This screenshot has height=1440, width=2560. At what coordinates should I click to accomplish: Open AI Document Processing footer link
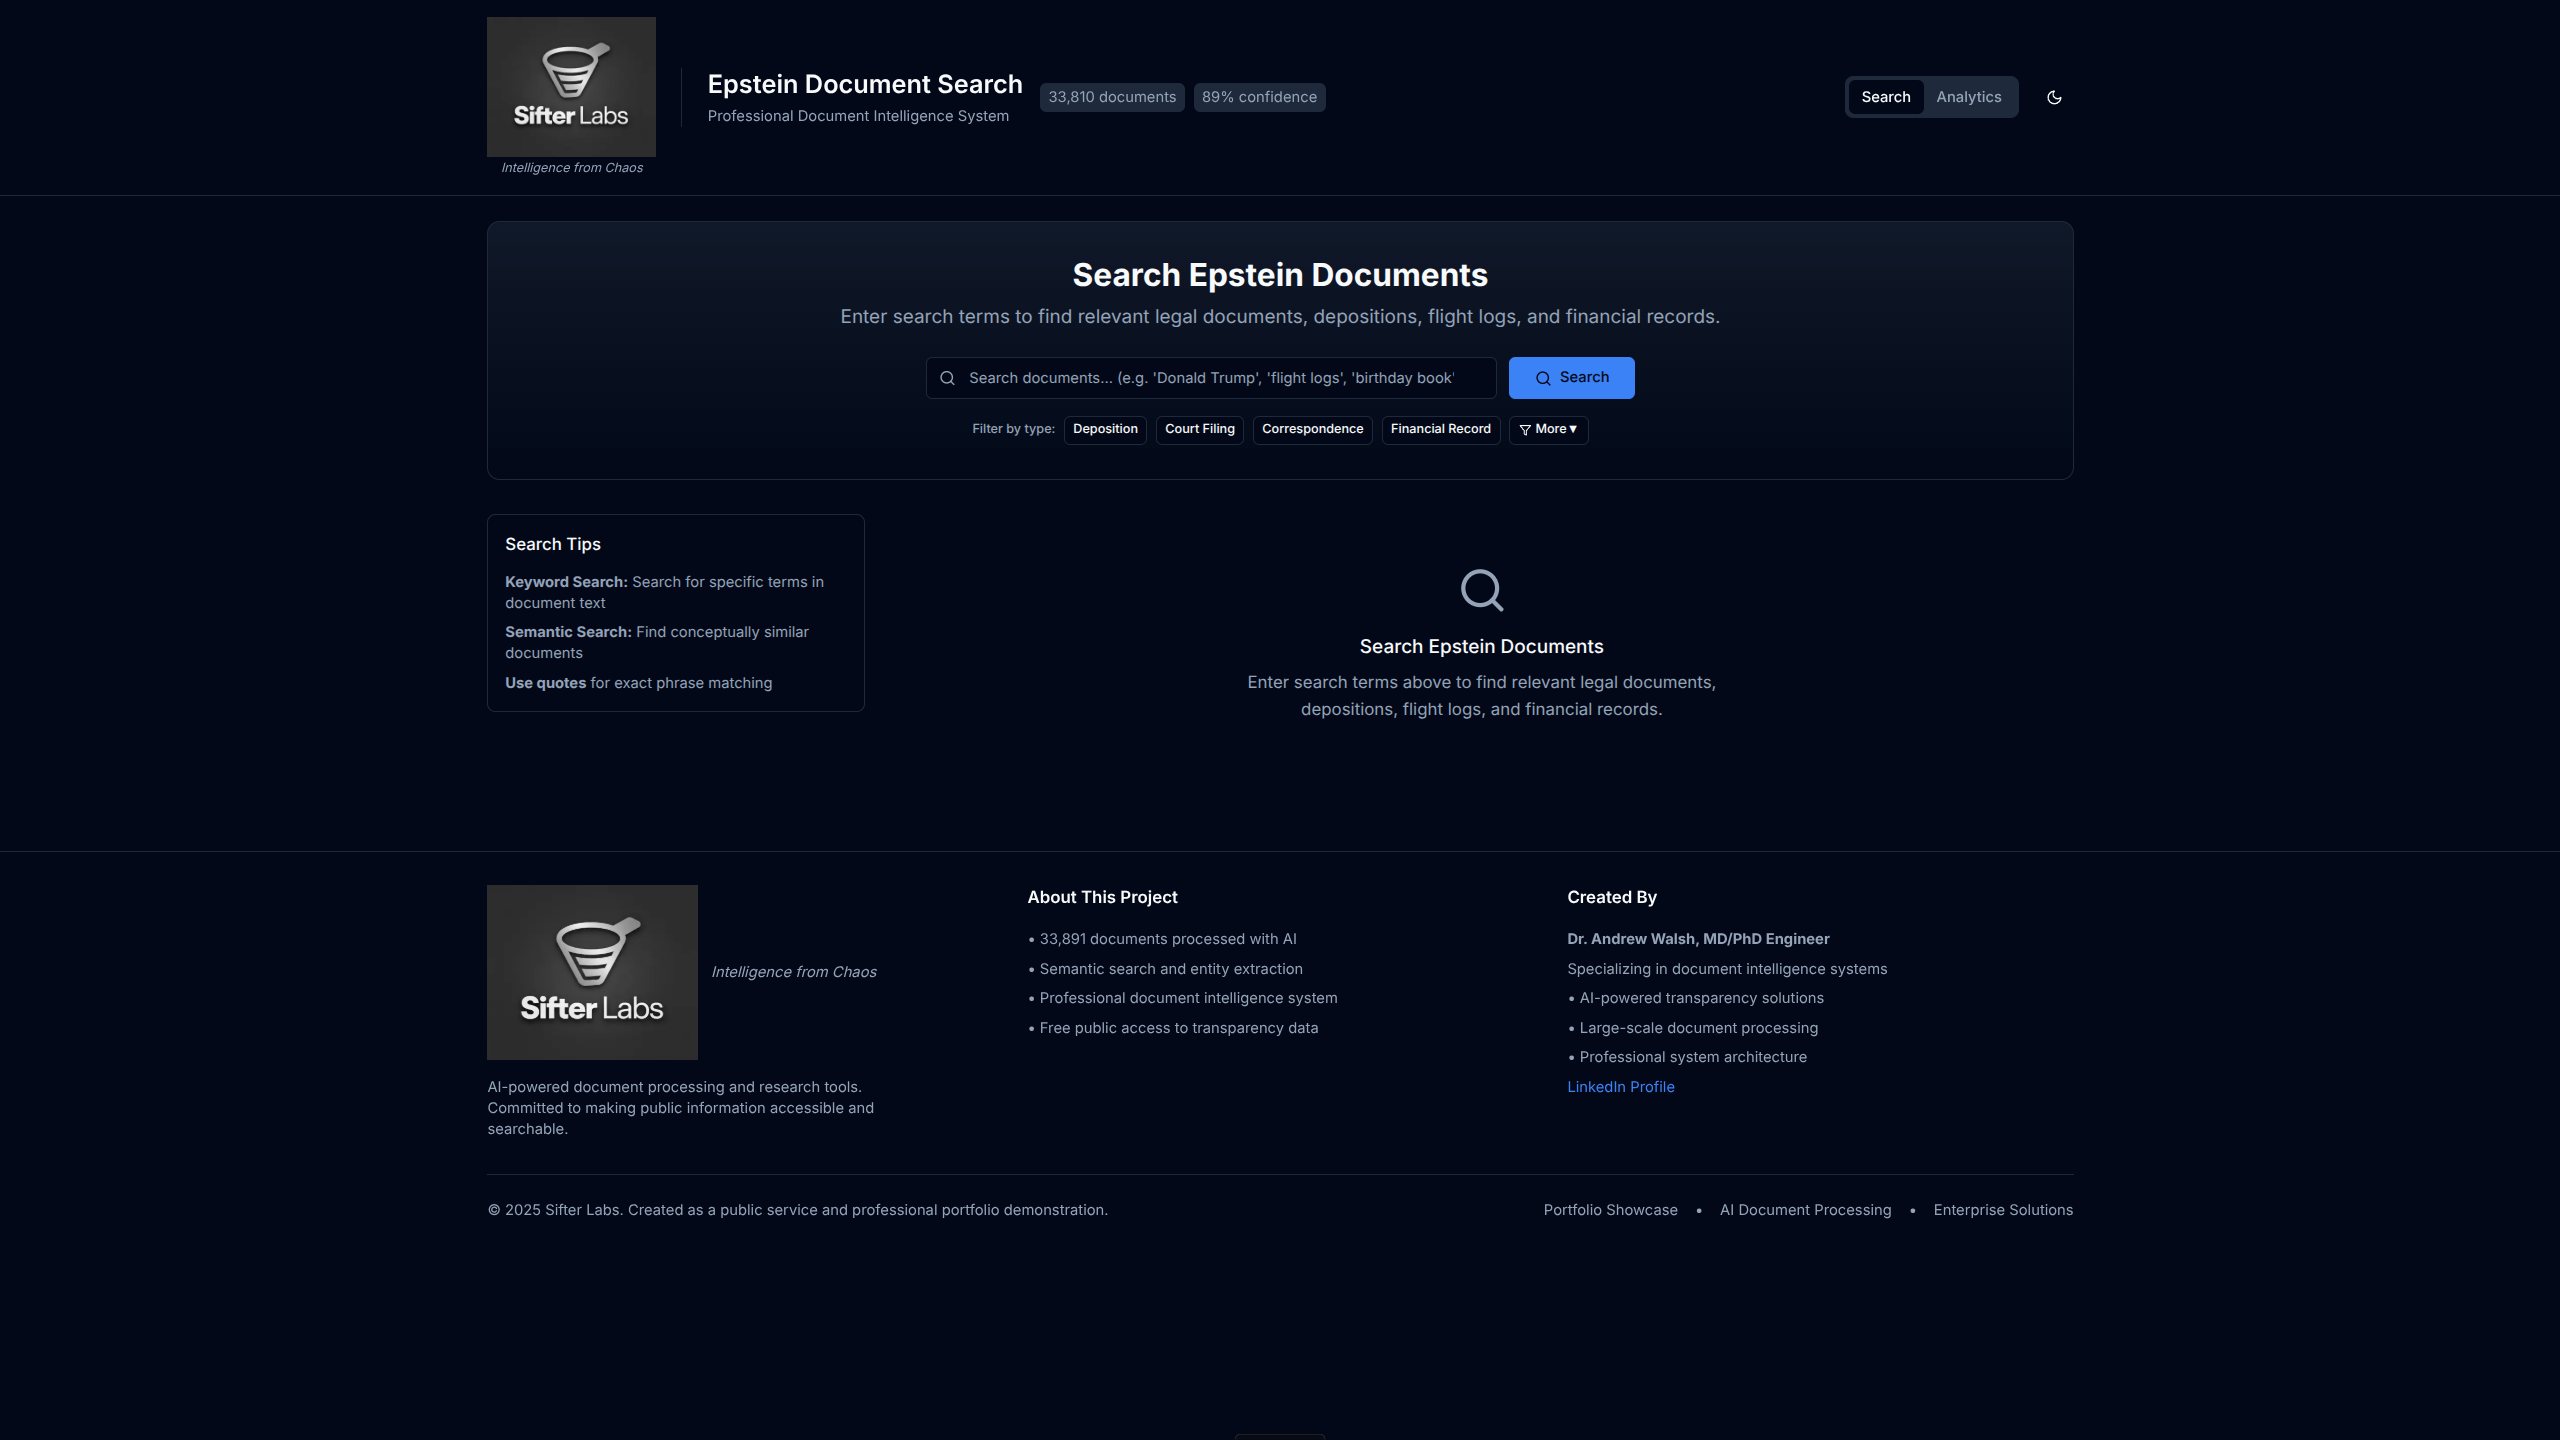click(1805, 1210)
